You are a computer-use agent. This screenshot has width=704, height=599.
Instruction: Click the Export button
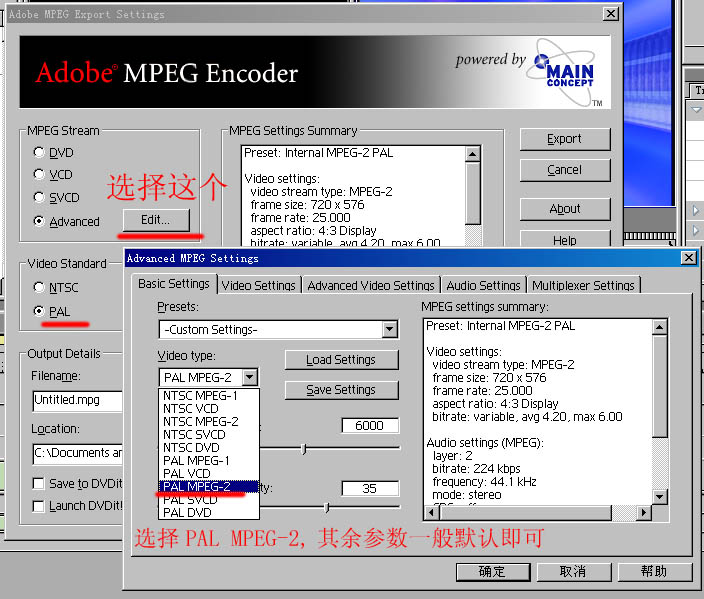[564, 139]
